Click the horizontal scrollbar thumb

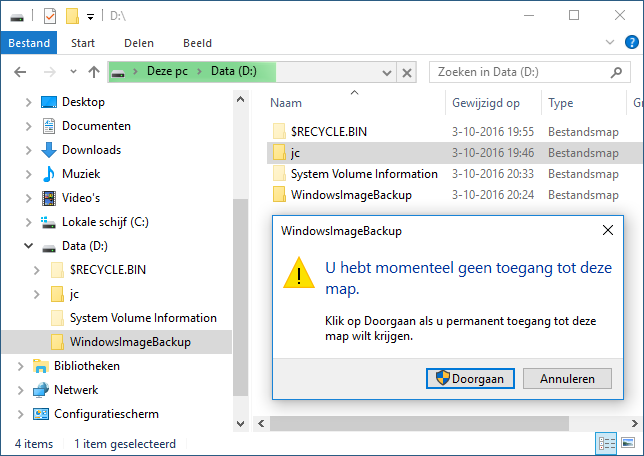point(419,423)
